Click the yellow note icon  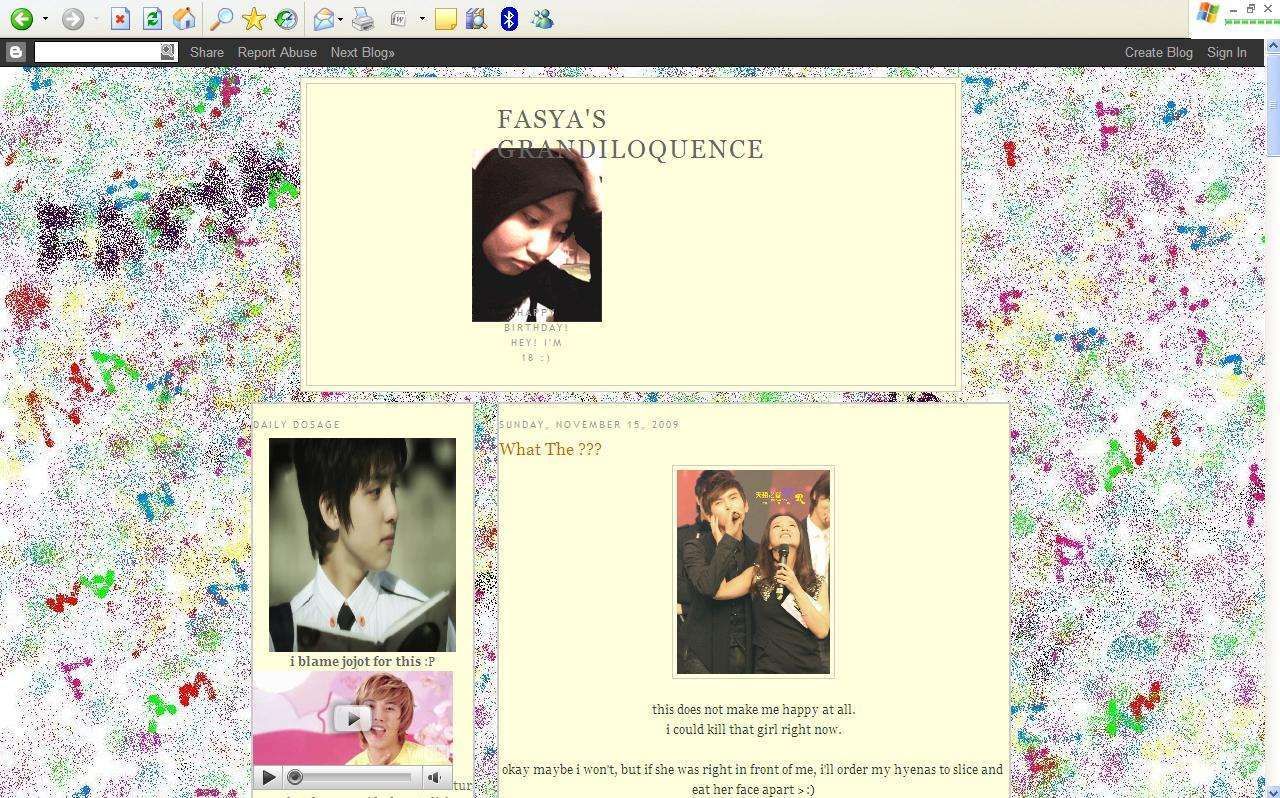tap(445, 19)
